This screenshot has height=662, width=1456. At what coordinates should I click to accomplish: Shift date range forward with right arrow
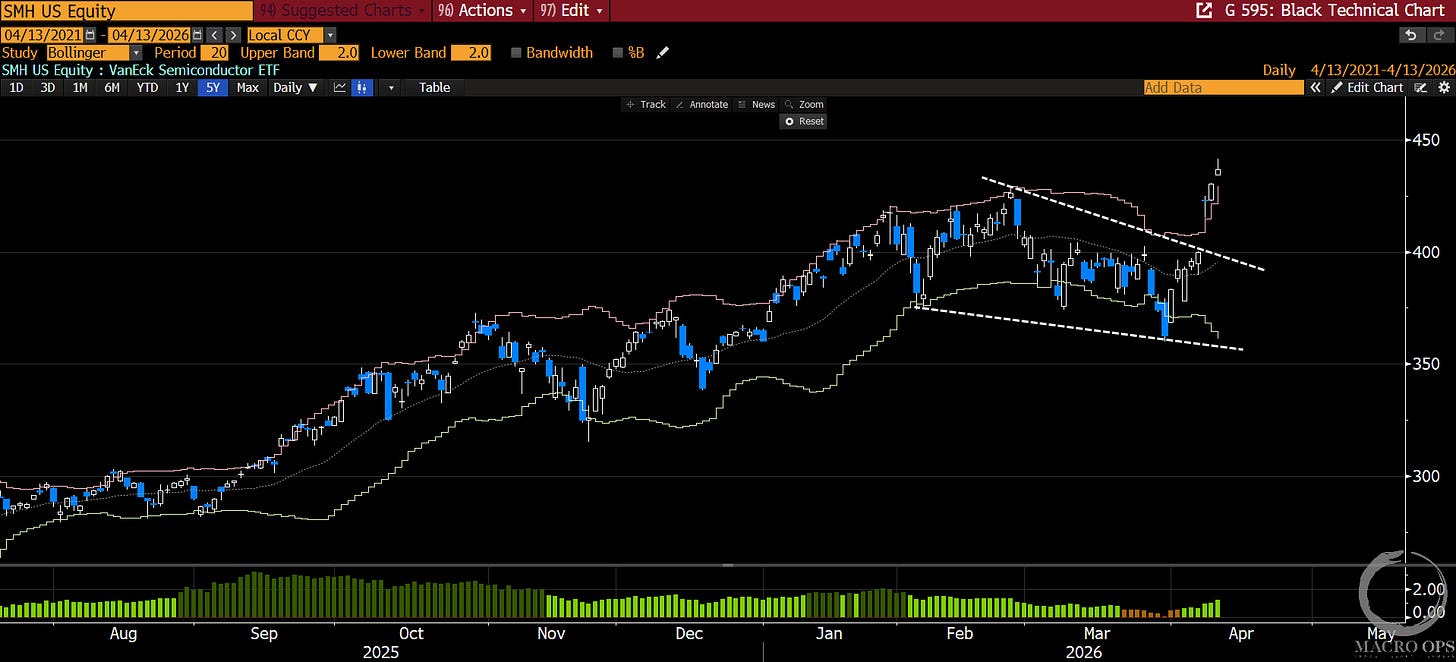[x=233, y=35]
